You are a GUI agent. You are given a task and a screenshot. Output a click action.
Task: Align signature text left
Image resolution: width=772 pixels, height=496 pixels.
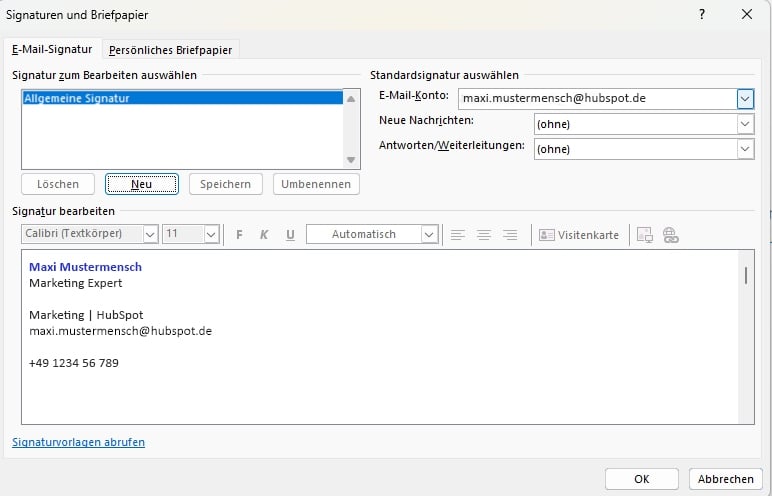(458, 235)
